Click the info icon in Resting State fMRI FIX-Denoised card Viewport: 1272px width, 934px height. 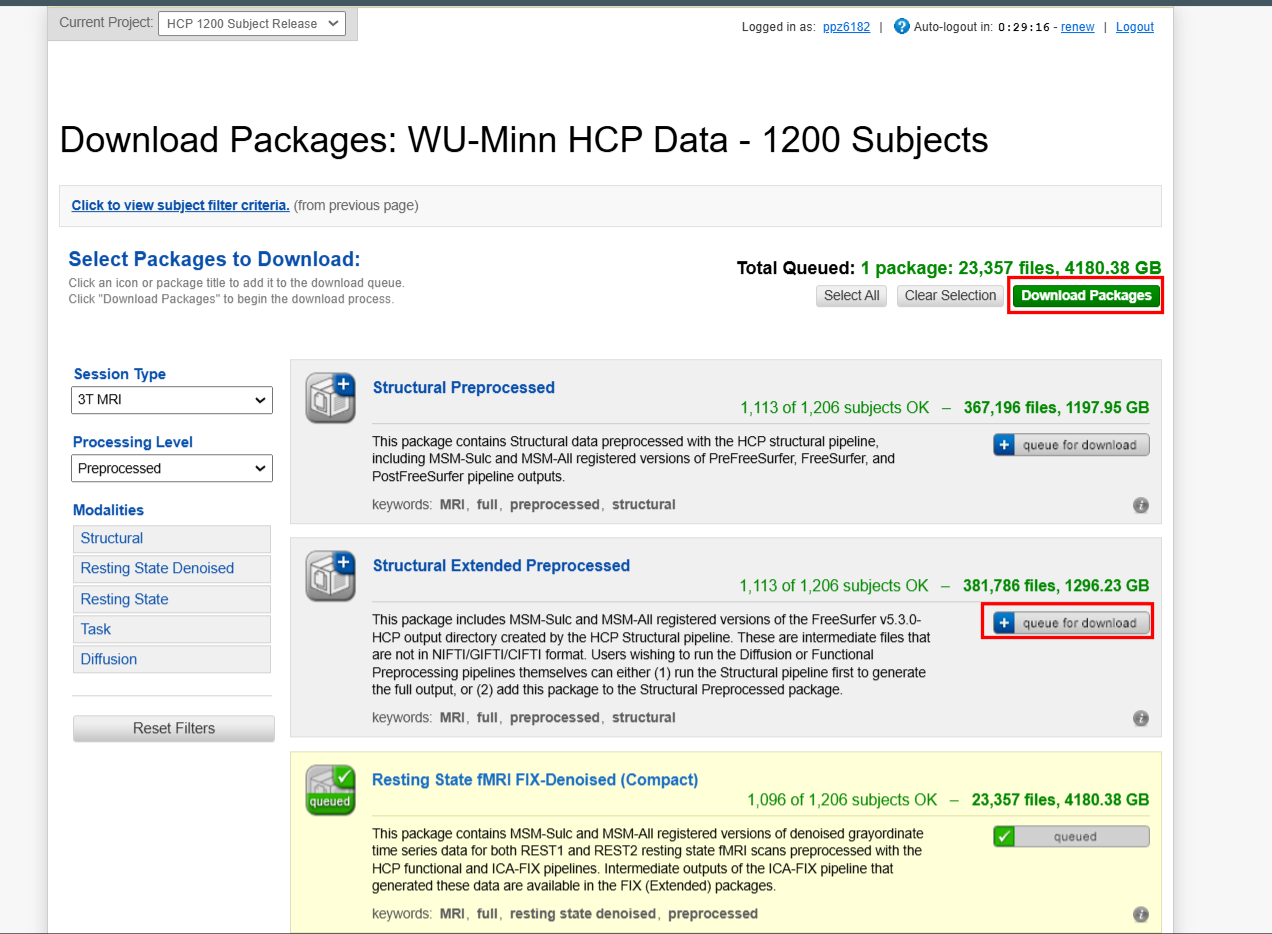[x=1141, y=914]
